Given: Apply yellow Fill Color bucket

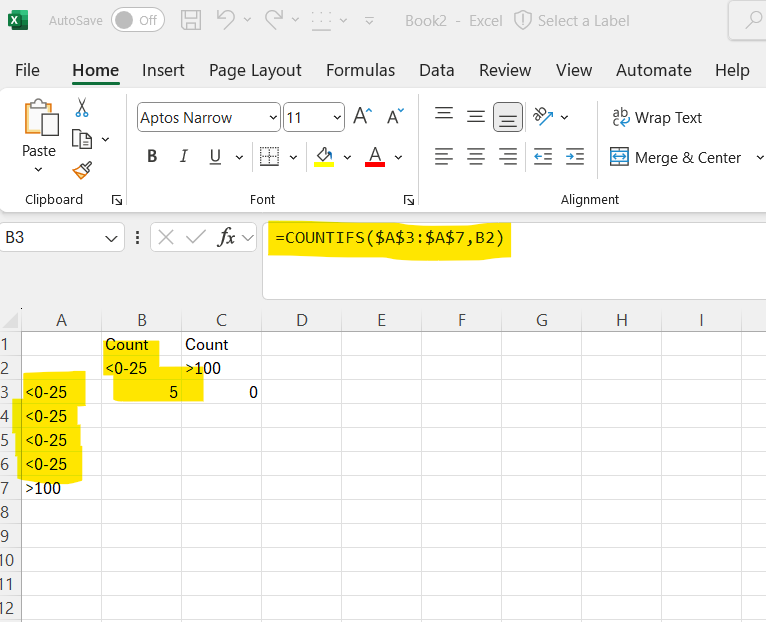Looking at the screenshot, I should (x=324, y=157).
